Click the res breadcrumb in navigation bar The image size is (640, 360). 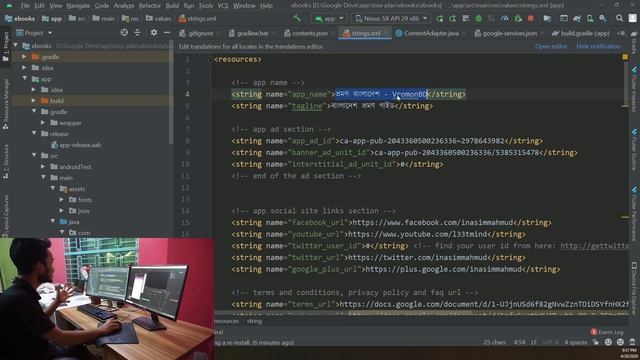[x=130, y=18]
